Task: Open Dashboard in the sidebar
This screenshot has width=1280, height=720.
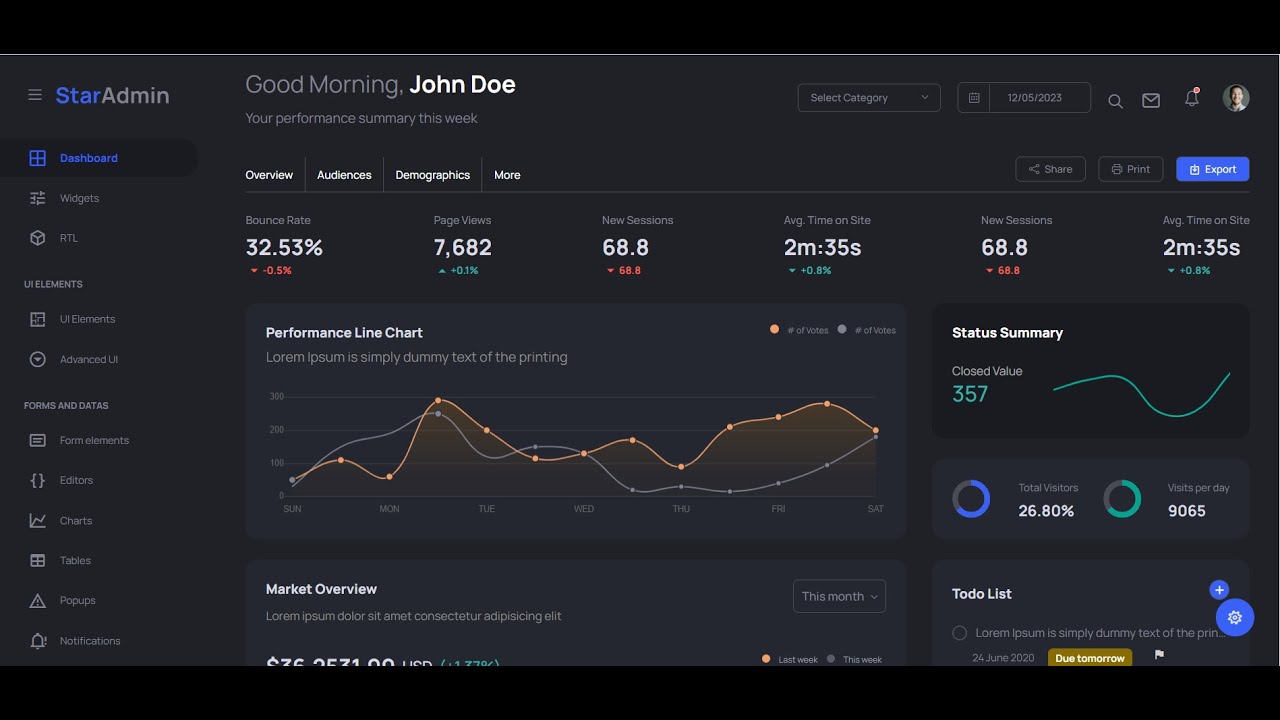Action: pyautogui.click(x=98, y=158)
